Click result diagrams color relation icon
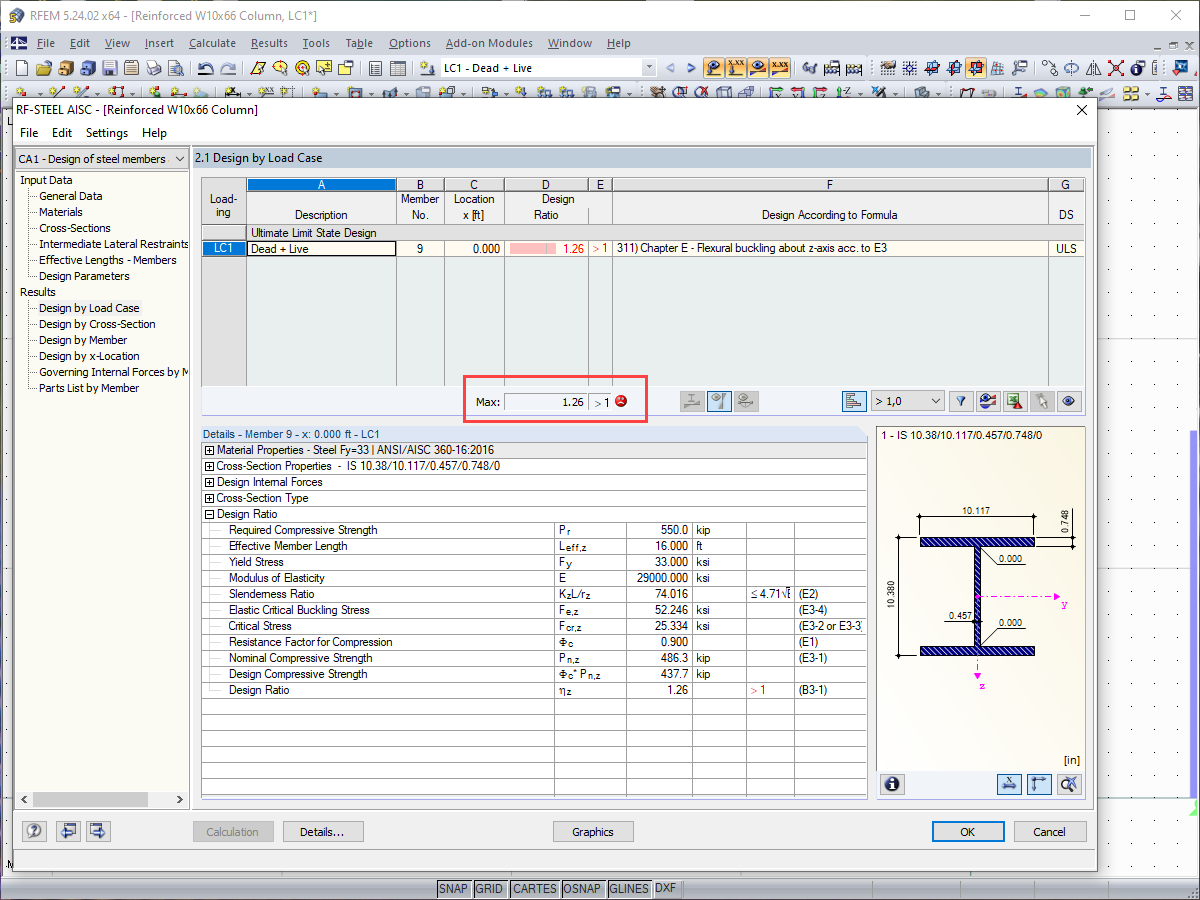The height and width of the screenshot is (900, 1200). coord(854,401)
